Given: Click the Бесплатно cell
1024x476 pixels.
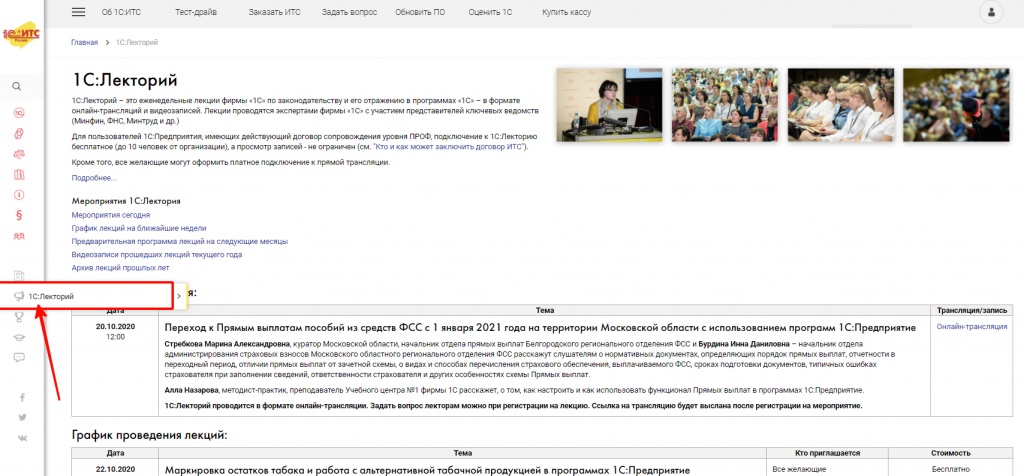Looking at the screenshot, I should pyautogui.click(x=951, y=469).
